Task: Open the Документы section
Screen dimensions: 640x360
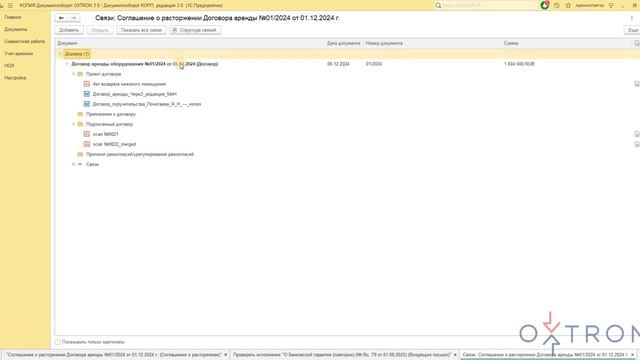Action: (x=16, y=29)
